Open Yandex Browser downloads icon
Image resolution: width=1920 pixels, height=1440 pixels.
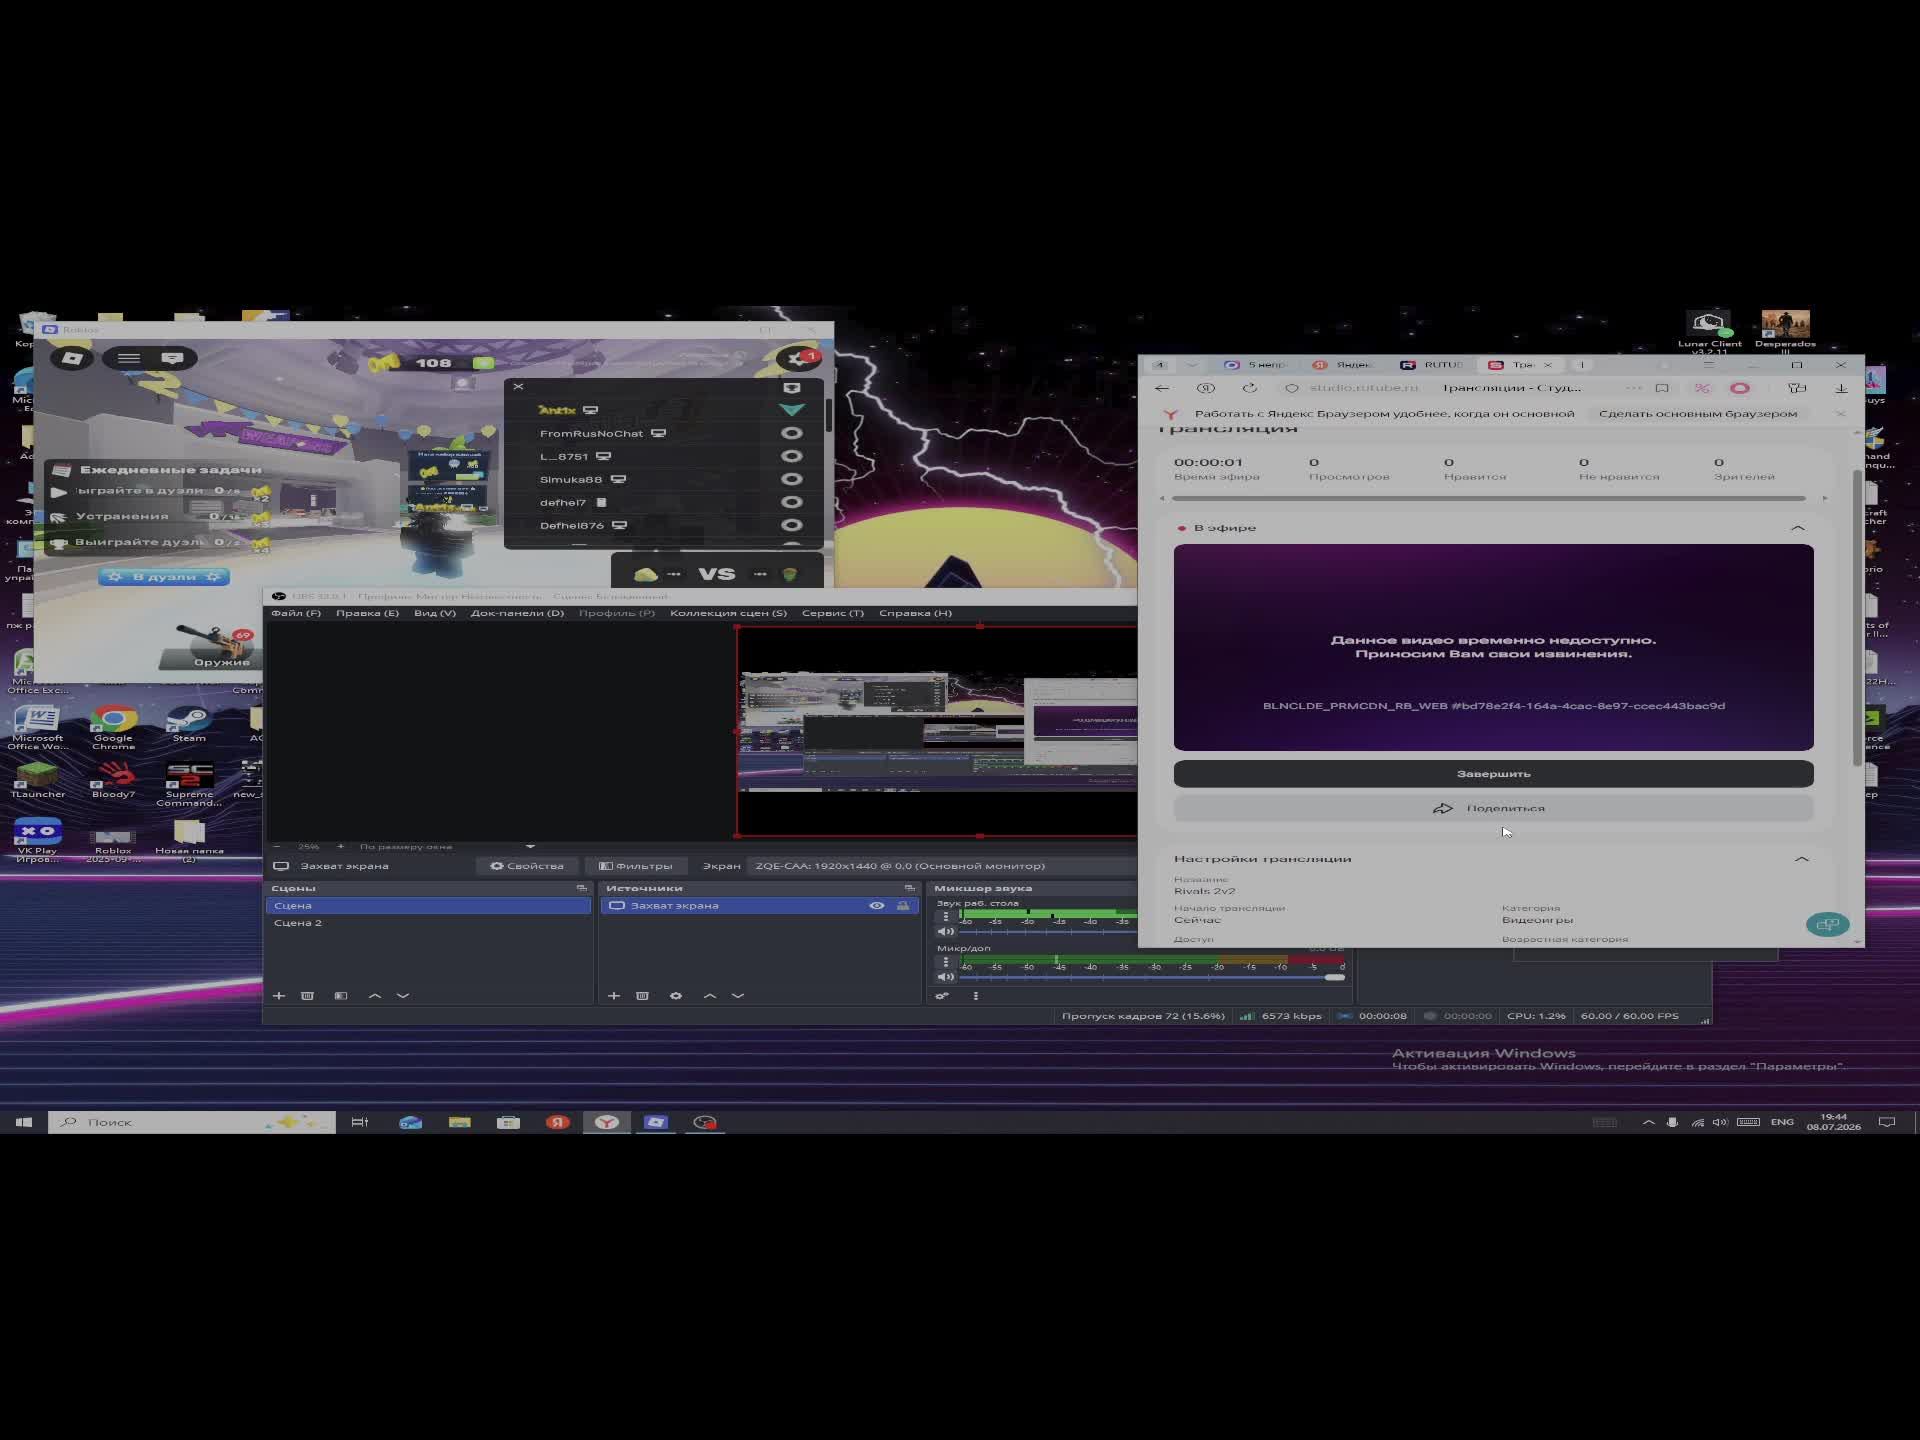point(1841,388)
